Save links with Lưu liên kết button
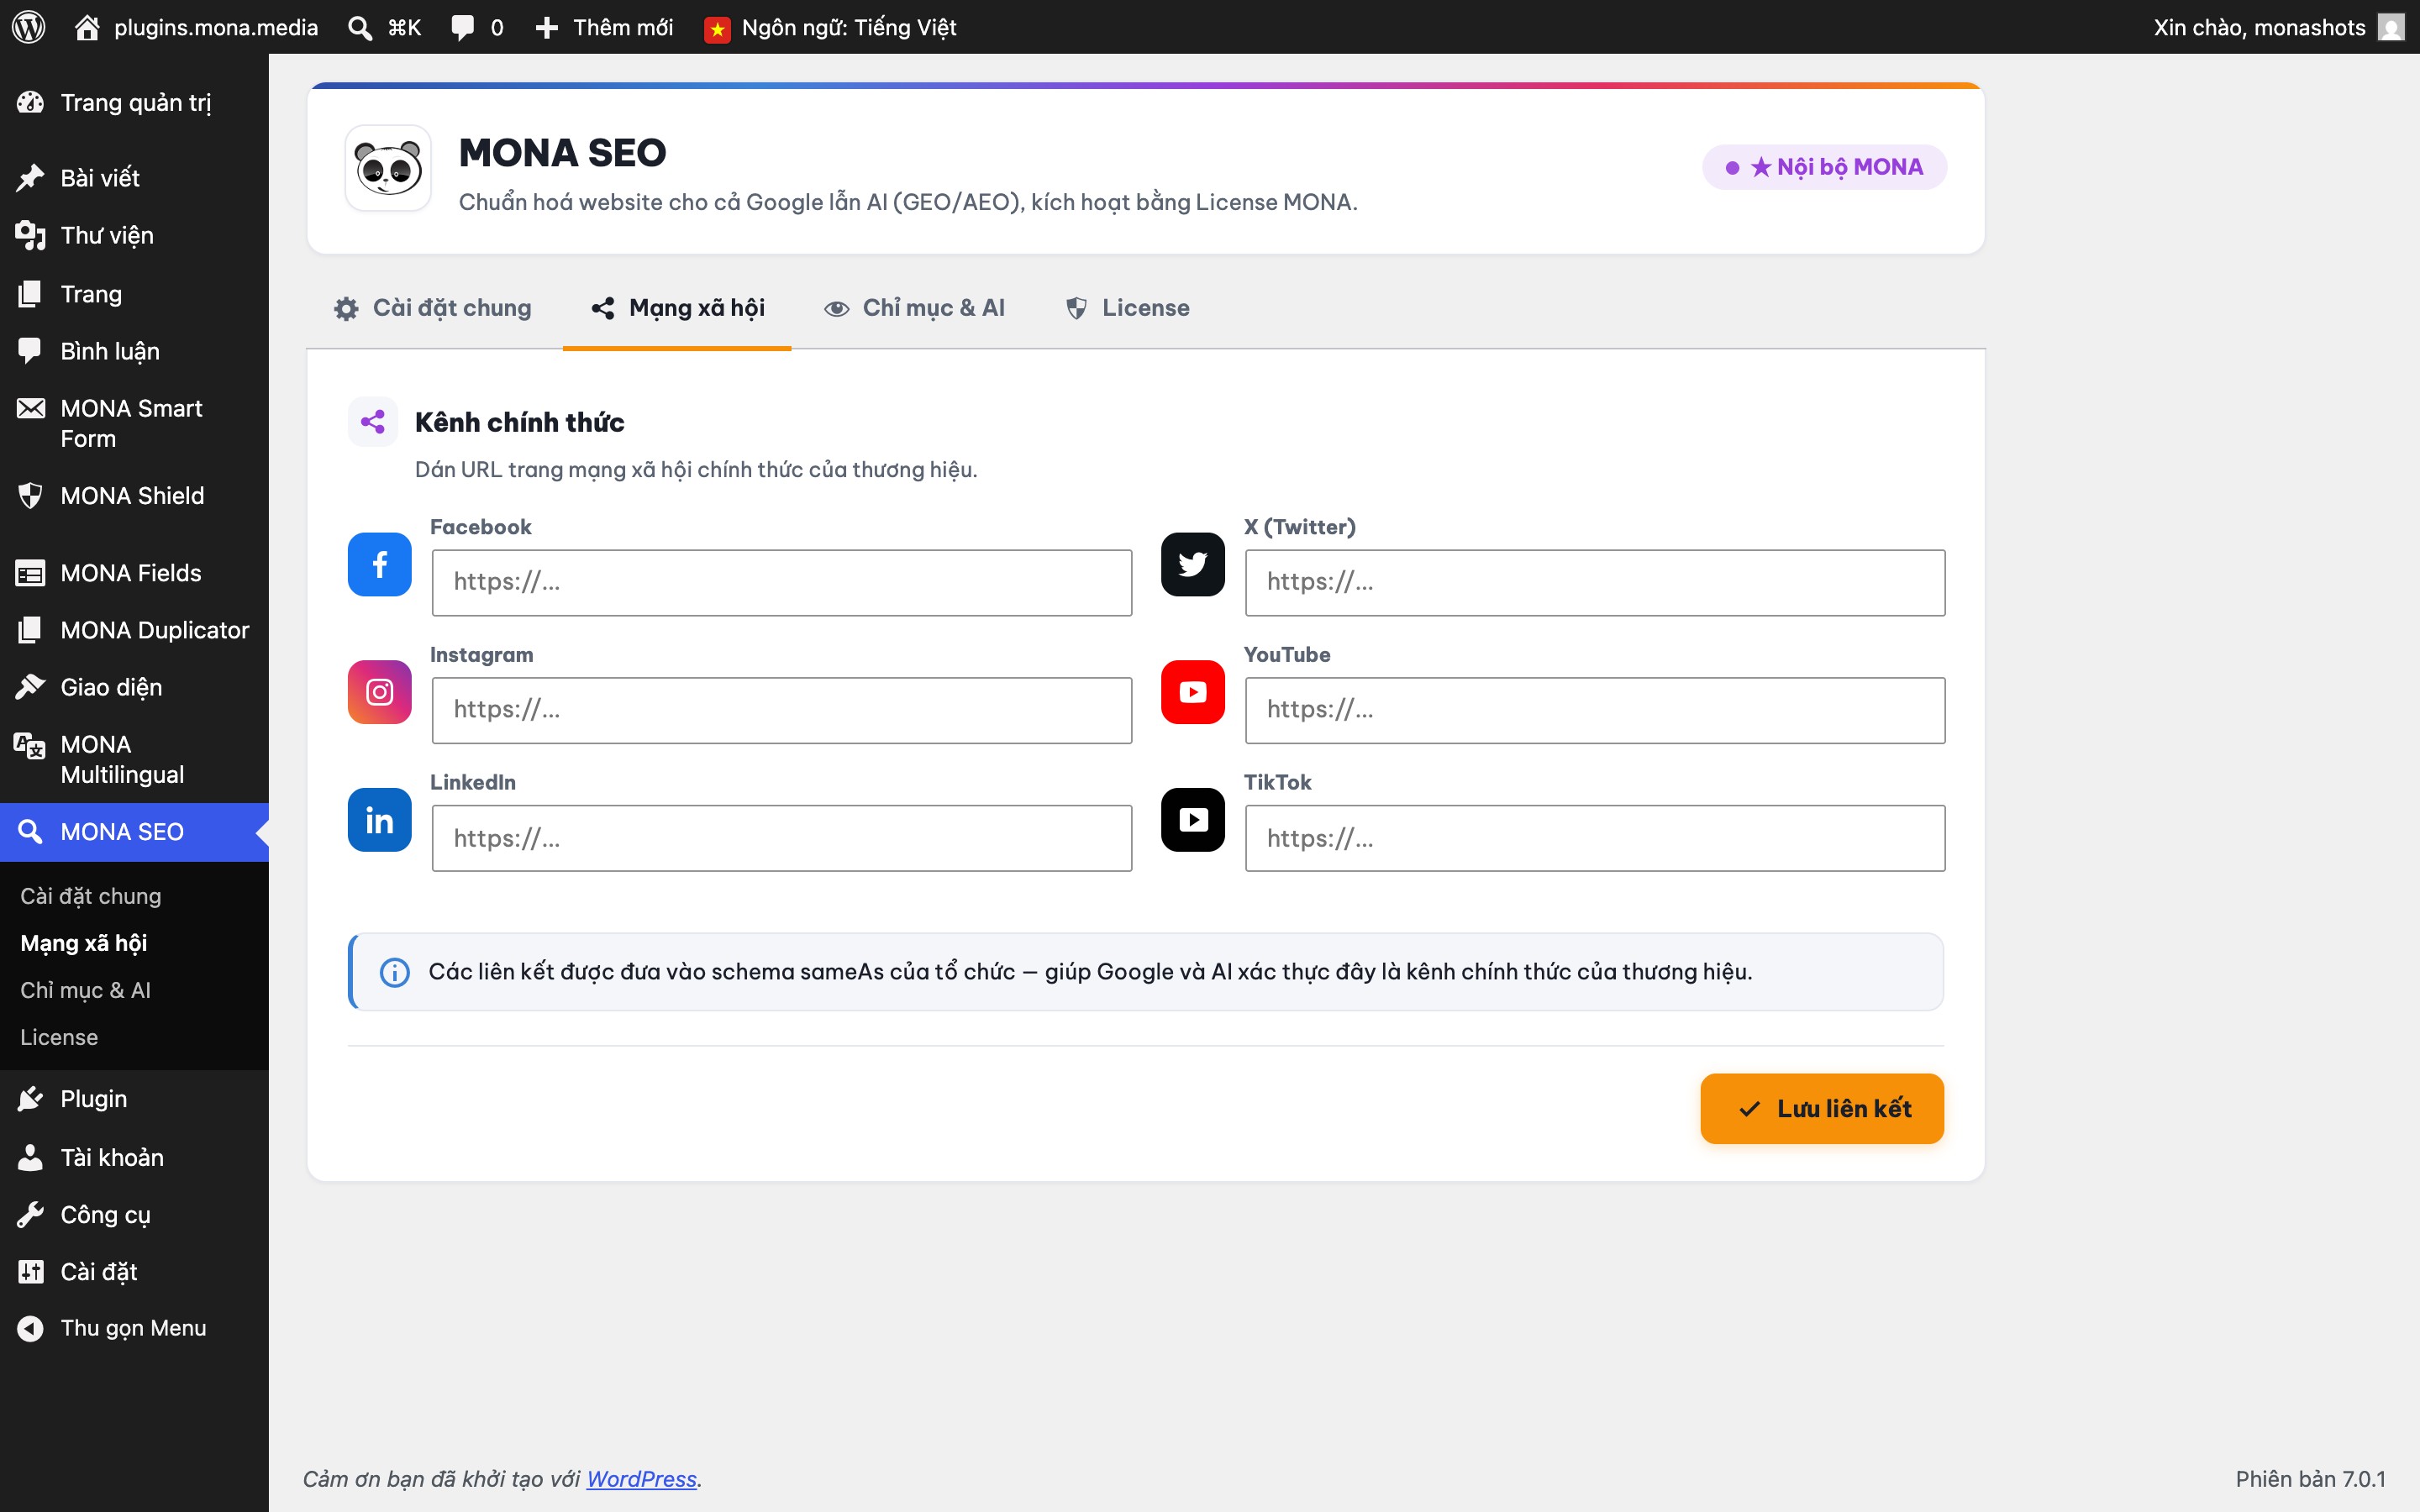The image size is (2420, 1512). click(1821, 1108)
